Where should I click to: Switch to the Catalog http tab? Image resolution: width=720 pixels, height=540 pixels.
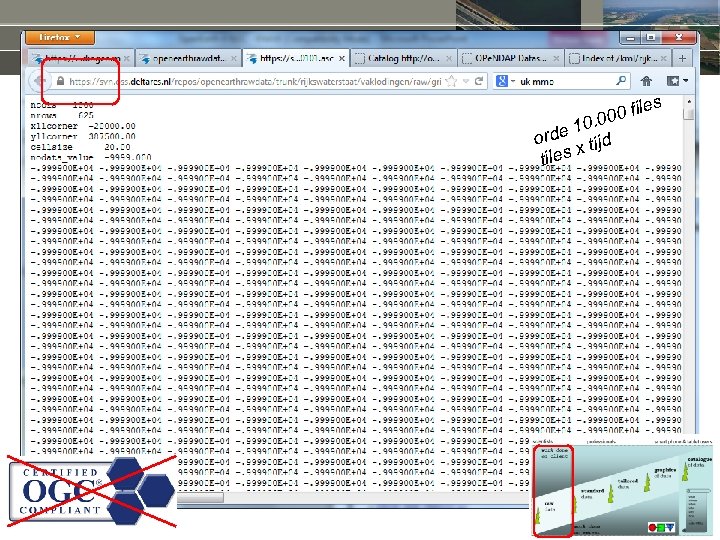(403, 58)
